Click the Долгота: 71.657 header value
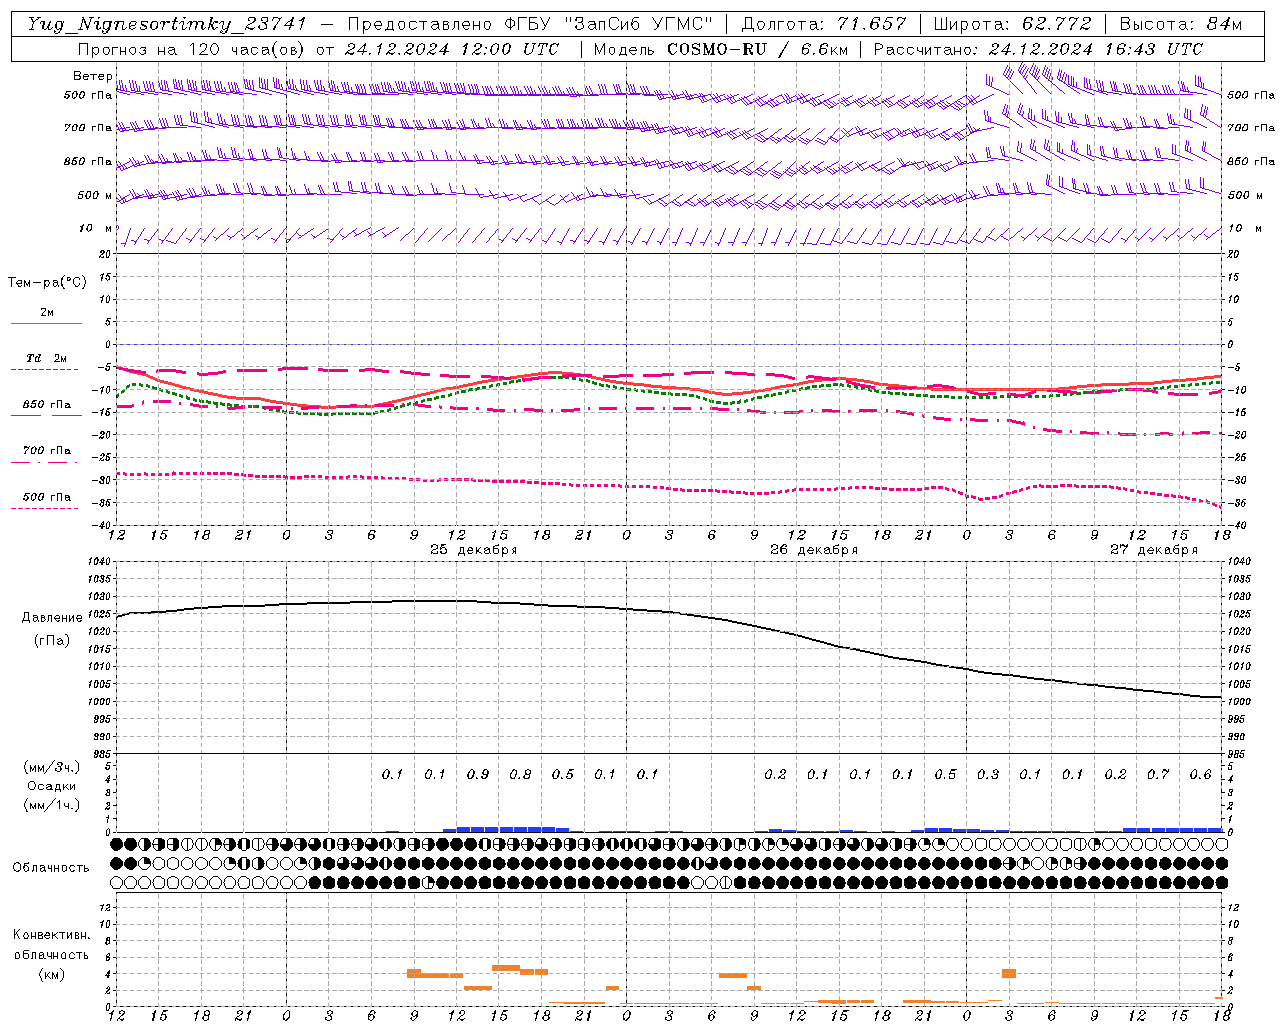This screenshot has width=1280, height=1024. coord(824,24)
